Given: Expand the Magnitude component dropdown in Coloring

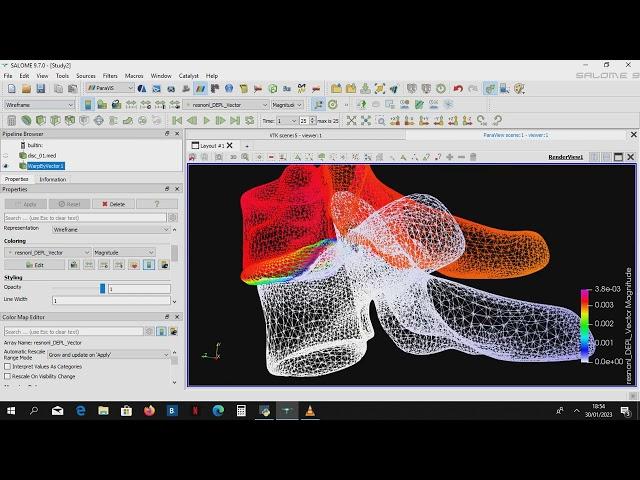Looking at the screenshot, I should [131, 252].
